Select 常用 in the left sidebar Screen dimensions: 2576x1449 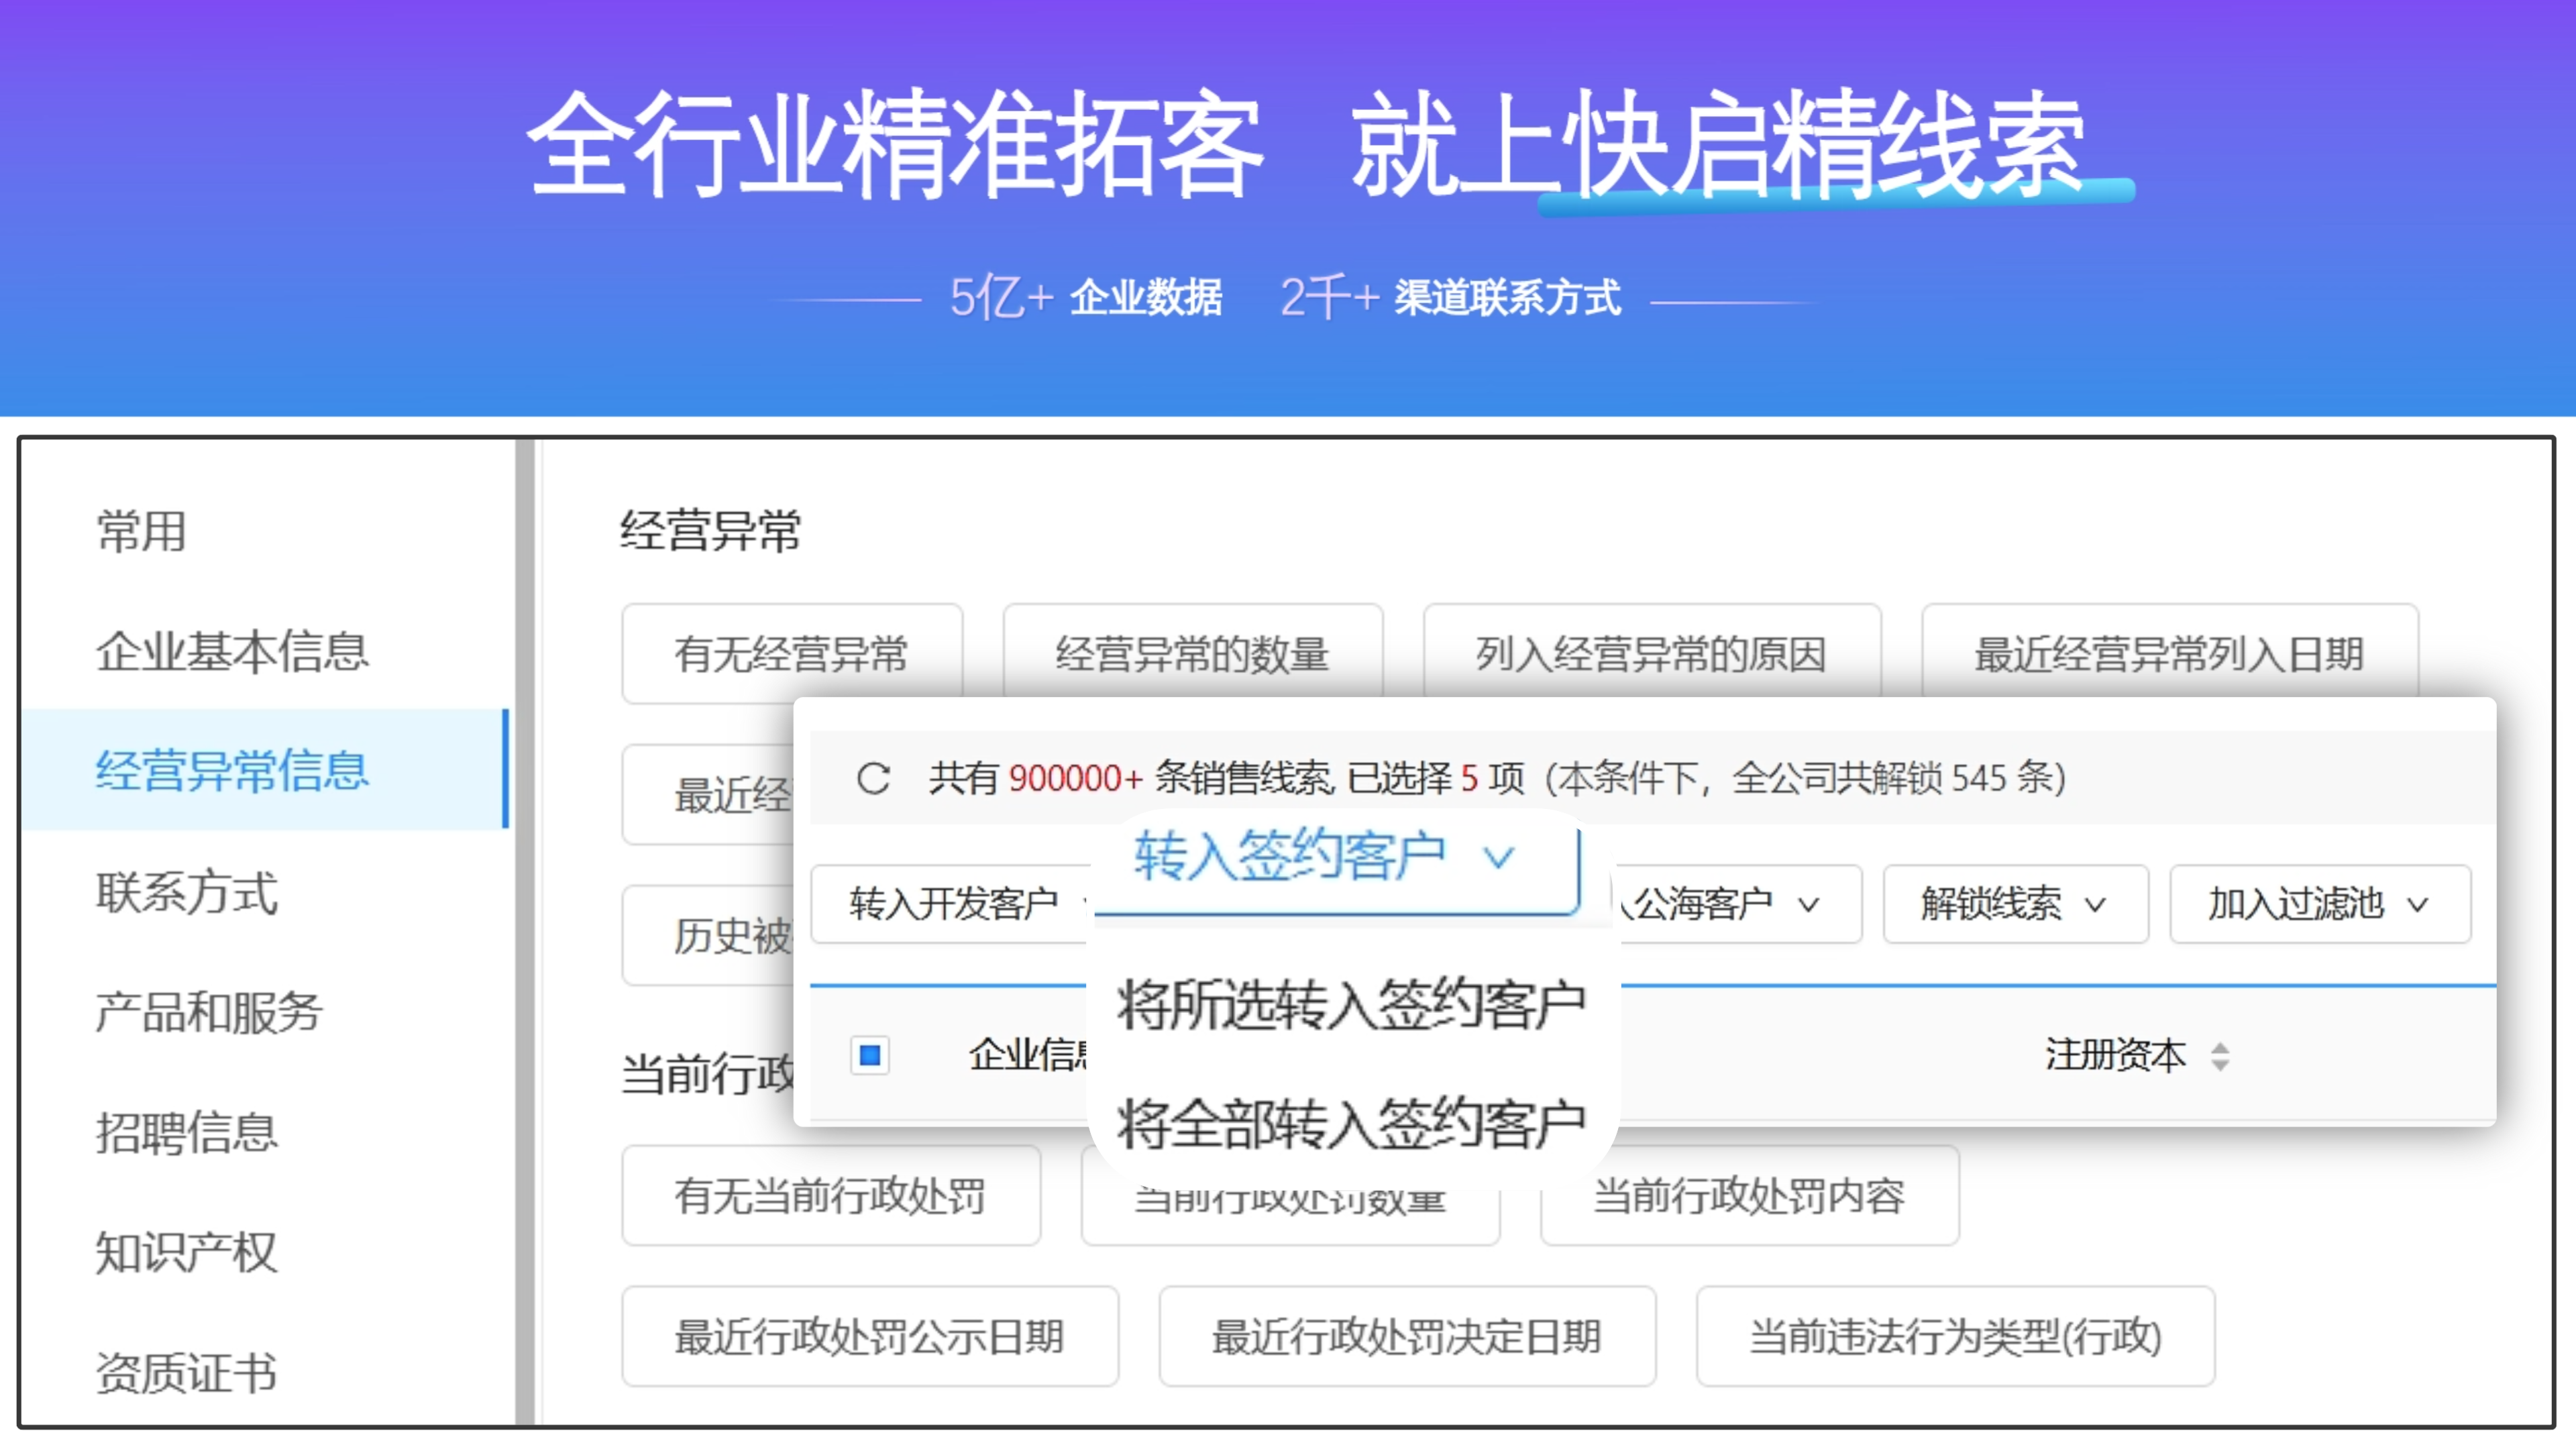141,531
